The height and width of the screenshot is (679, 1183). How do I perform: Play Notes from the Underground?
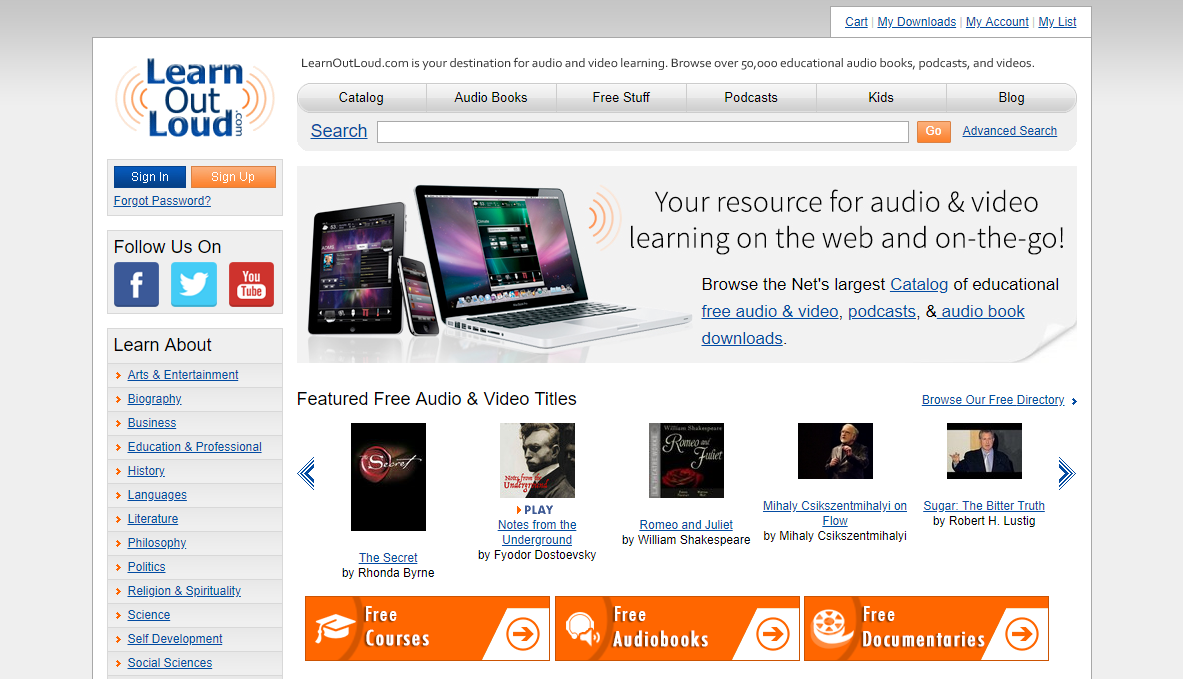tap(535, 510)
